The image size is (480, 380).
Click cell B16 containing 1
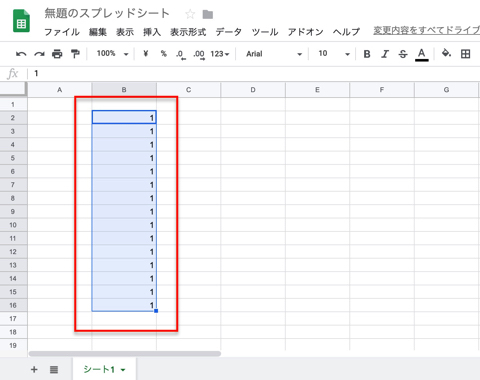click(x=124, y=305)
